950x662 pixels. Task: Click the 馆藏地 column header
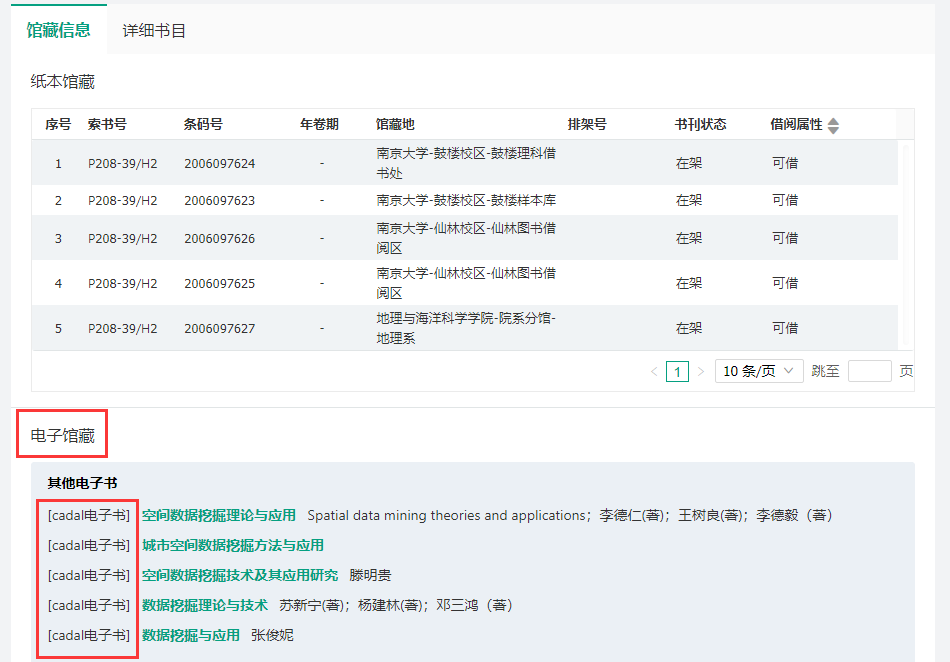tap(394, 125)
